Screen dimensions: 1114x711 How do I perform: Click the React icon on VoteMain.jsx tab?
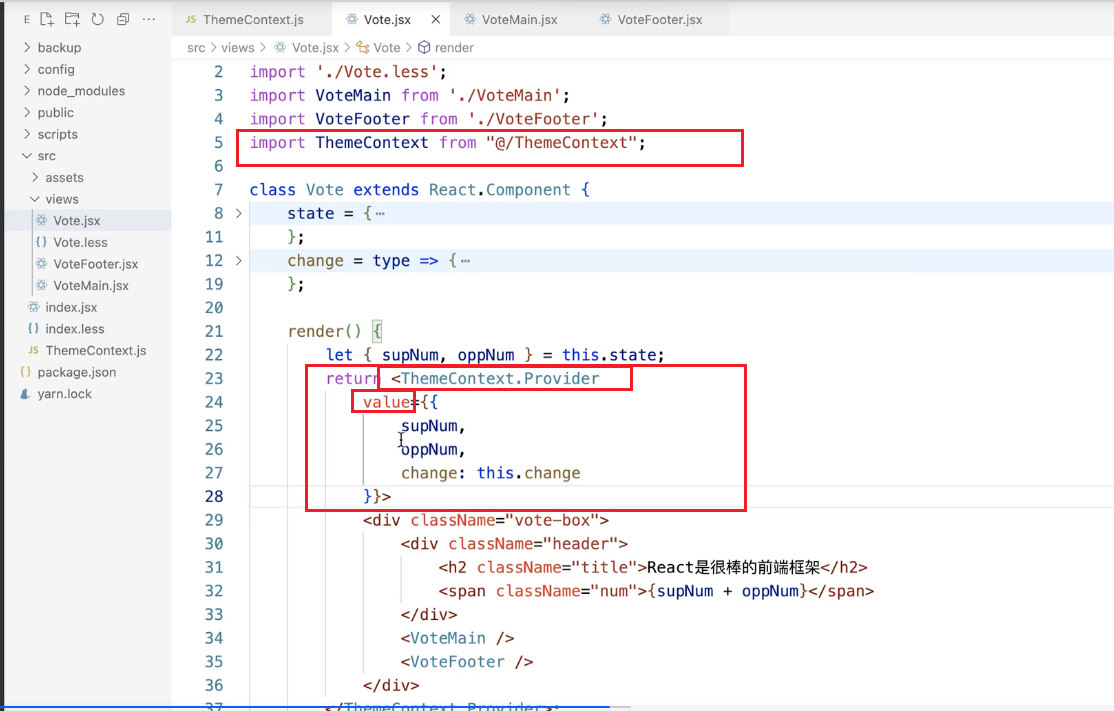coord(470,19)
